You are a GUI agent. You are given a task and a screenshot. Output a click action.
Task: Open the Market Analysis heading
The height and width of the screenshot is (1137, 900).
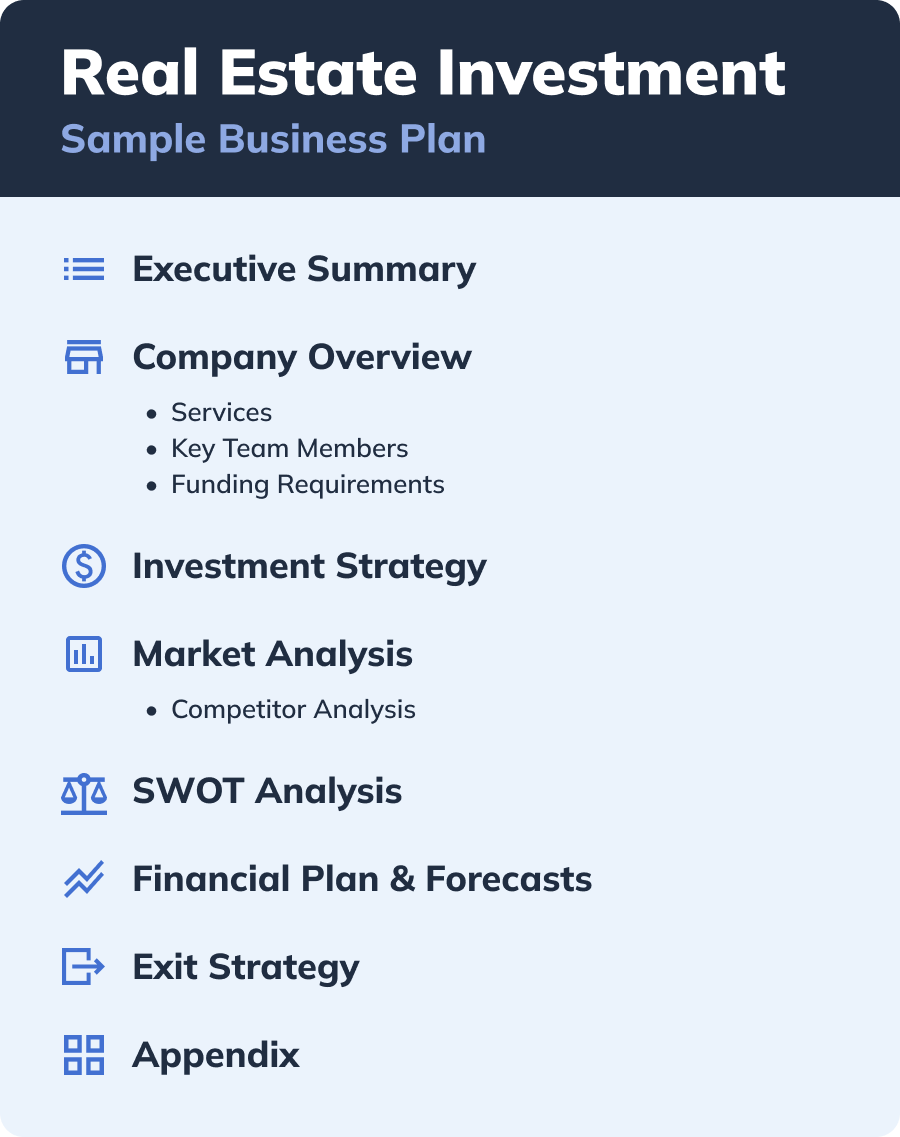click(x=272, y=654)
